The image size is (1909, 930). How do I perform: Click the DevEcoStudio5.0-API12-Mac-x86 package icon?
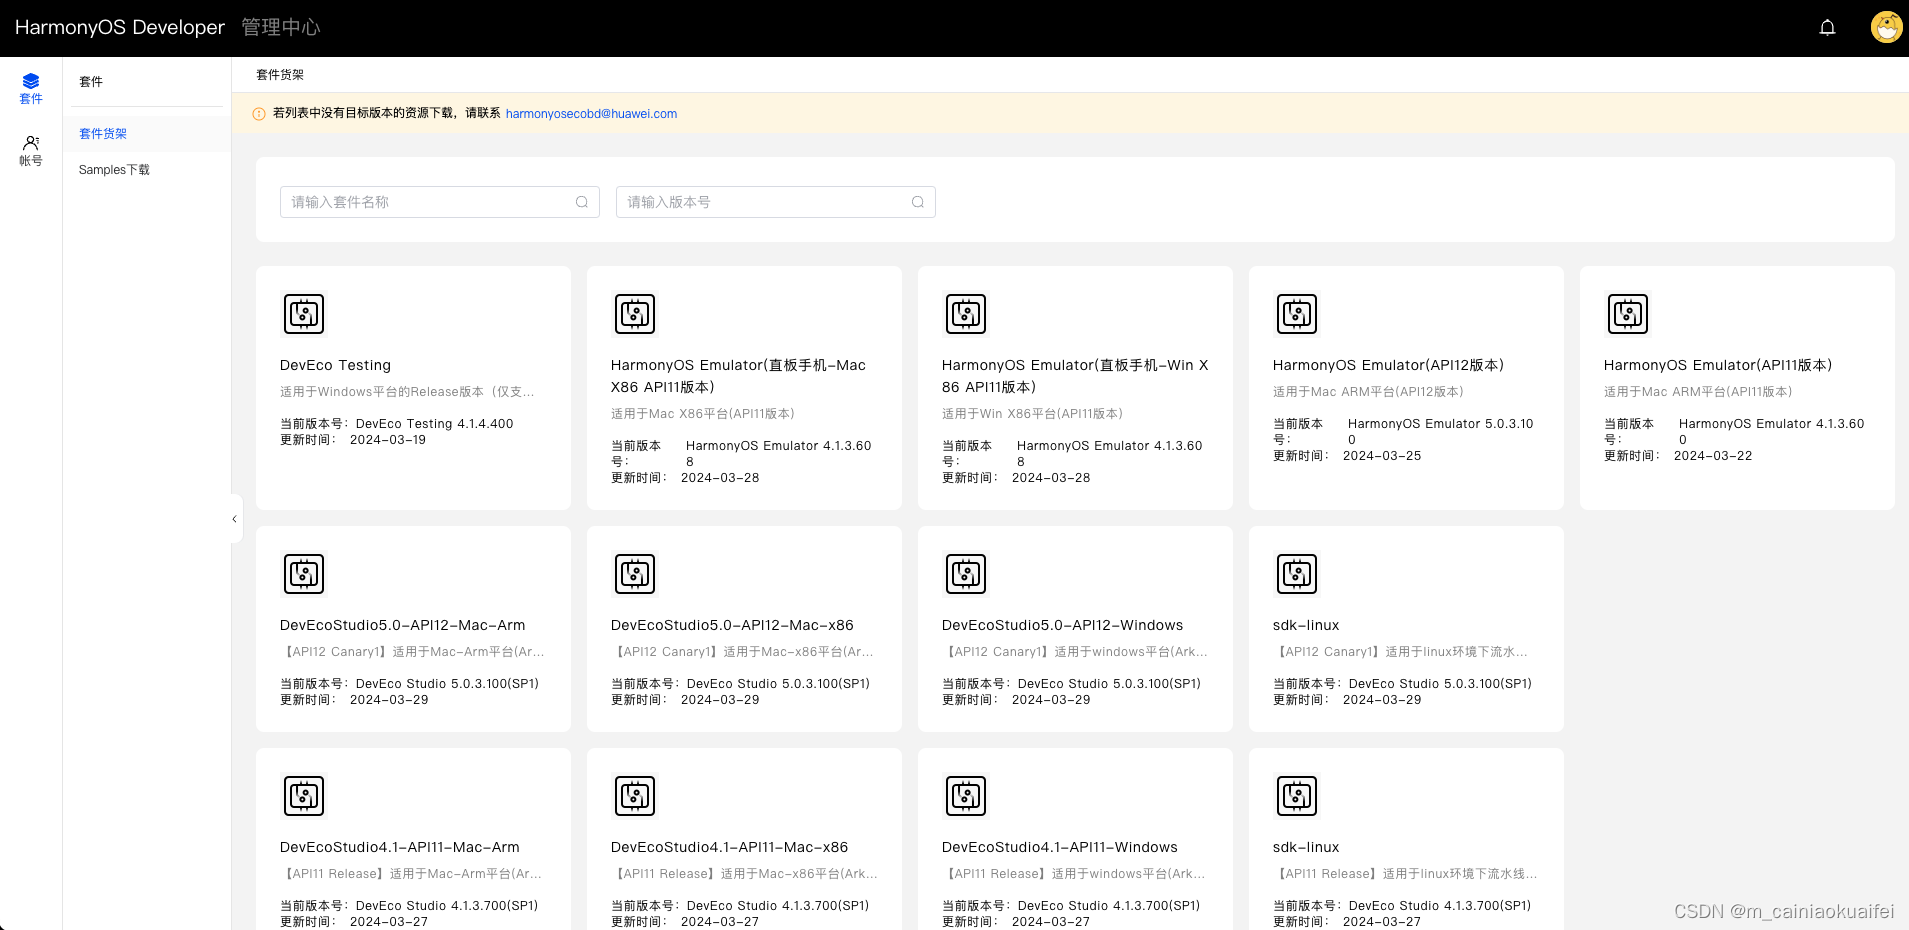635,574
